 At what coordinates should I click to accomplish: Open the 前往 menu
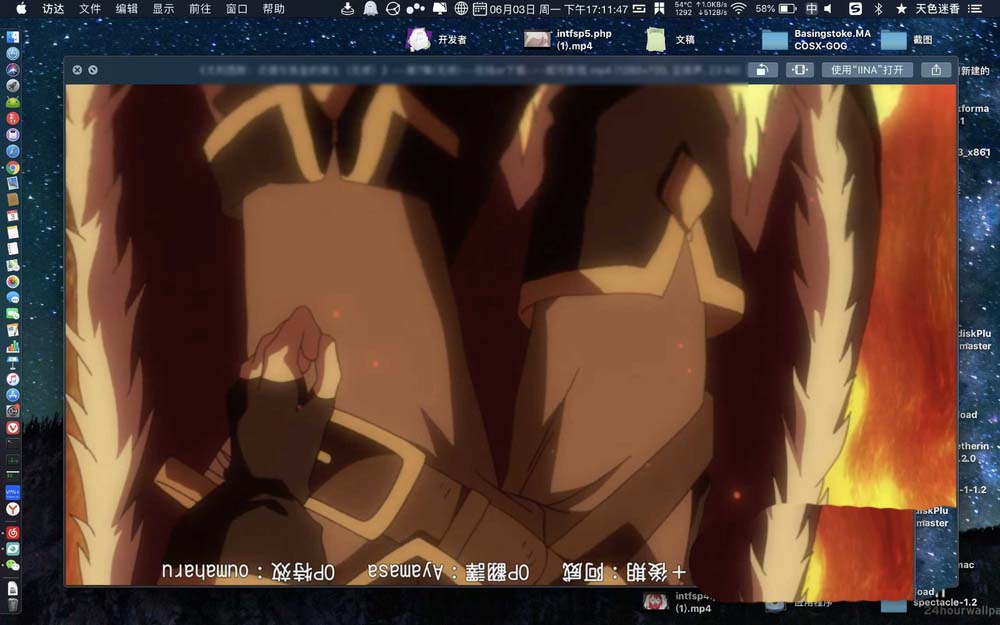point(200,8)
